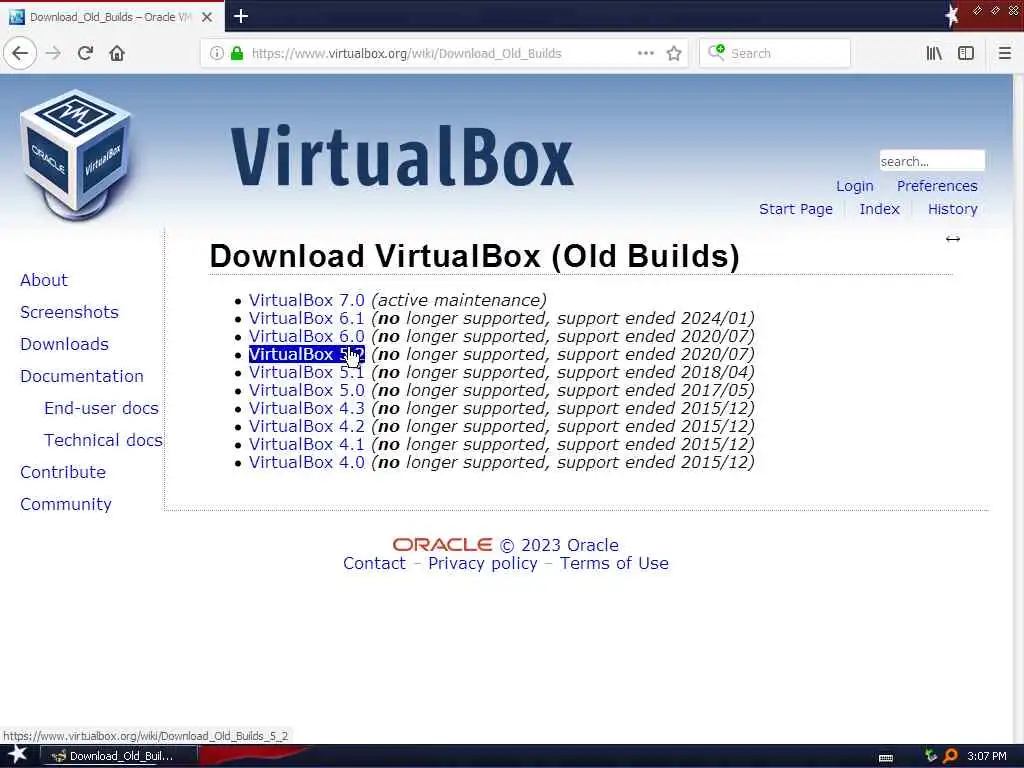
Task: Open VirtualBox 6.0 builds link
Action: pyautogui.click(x=306, y=336)
